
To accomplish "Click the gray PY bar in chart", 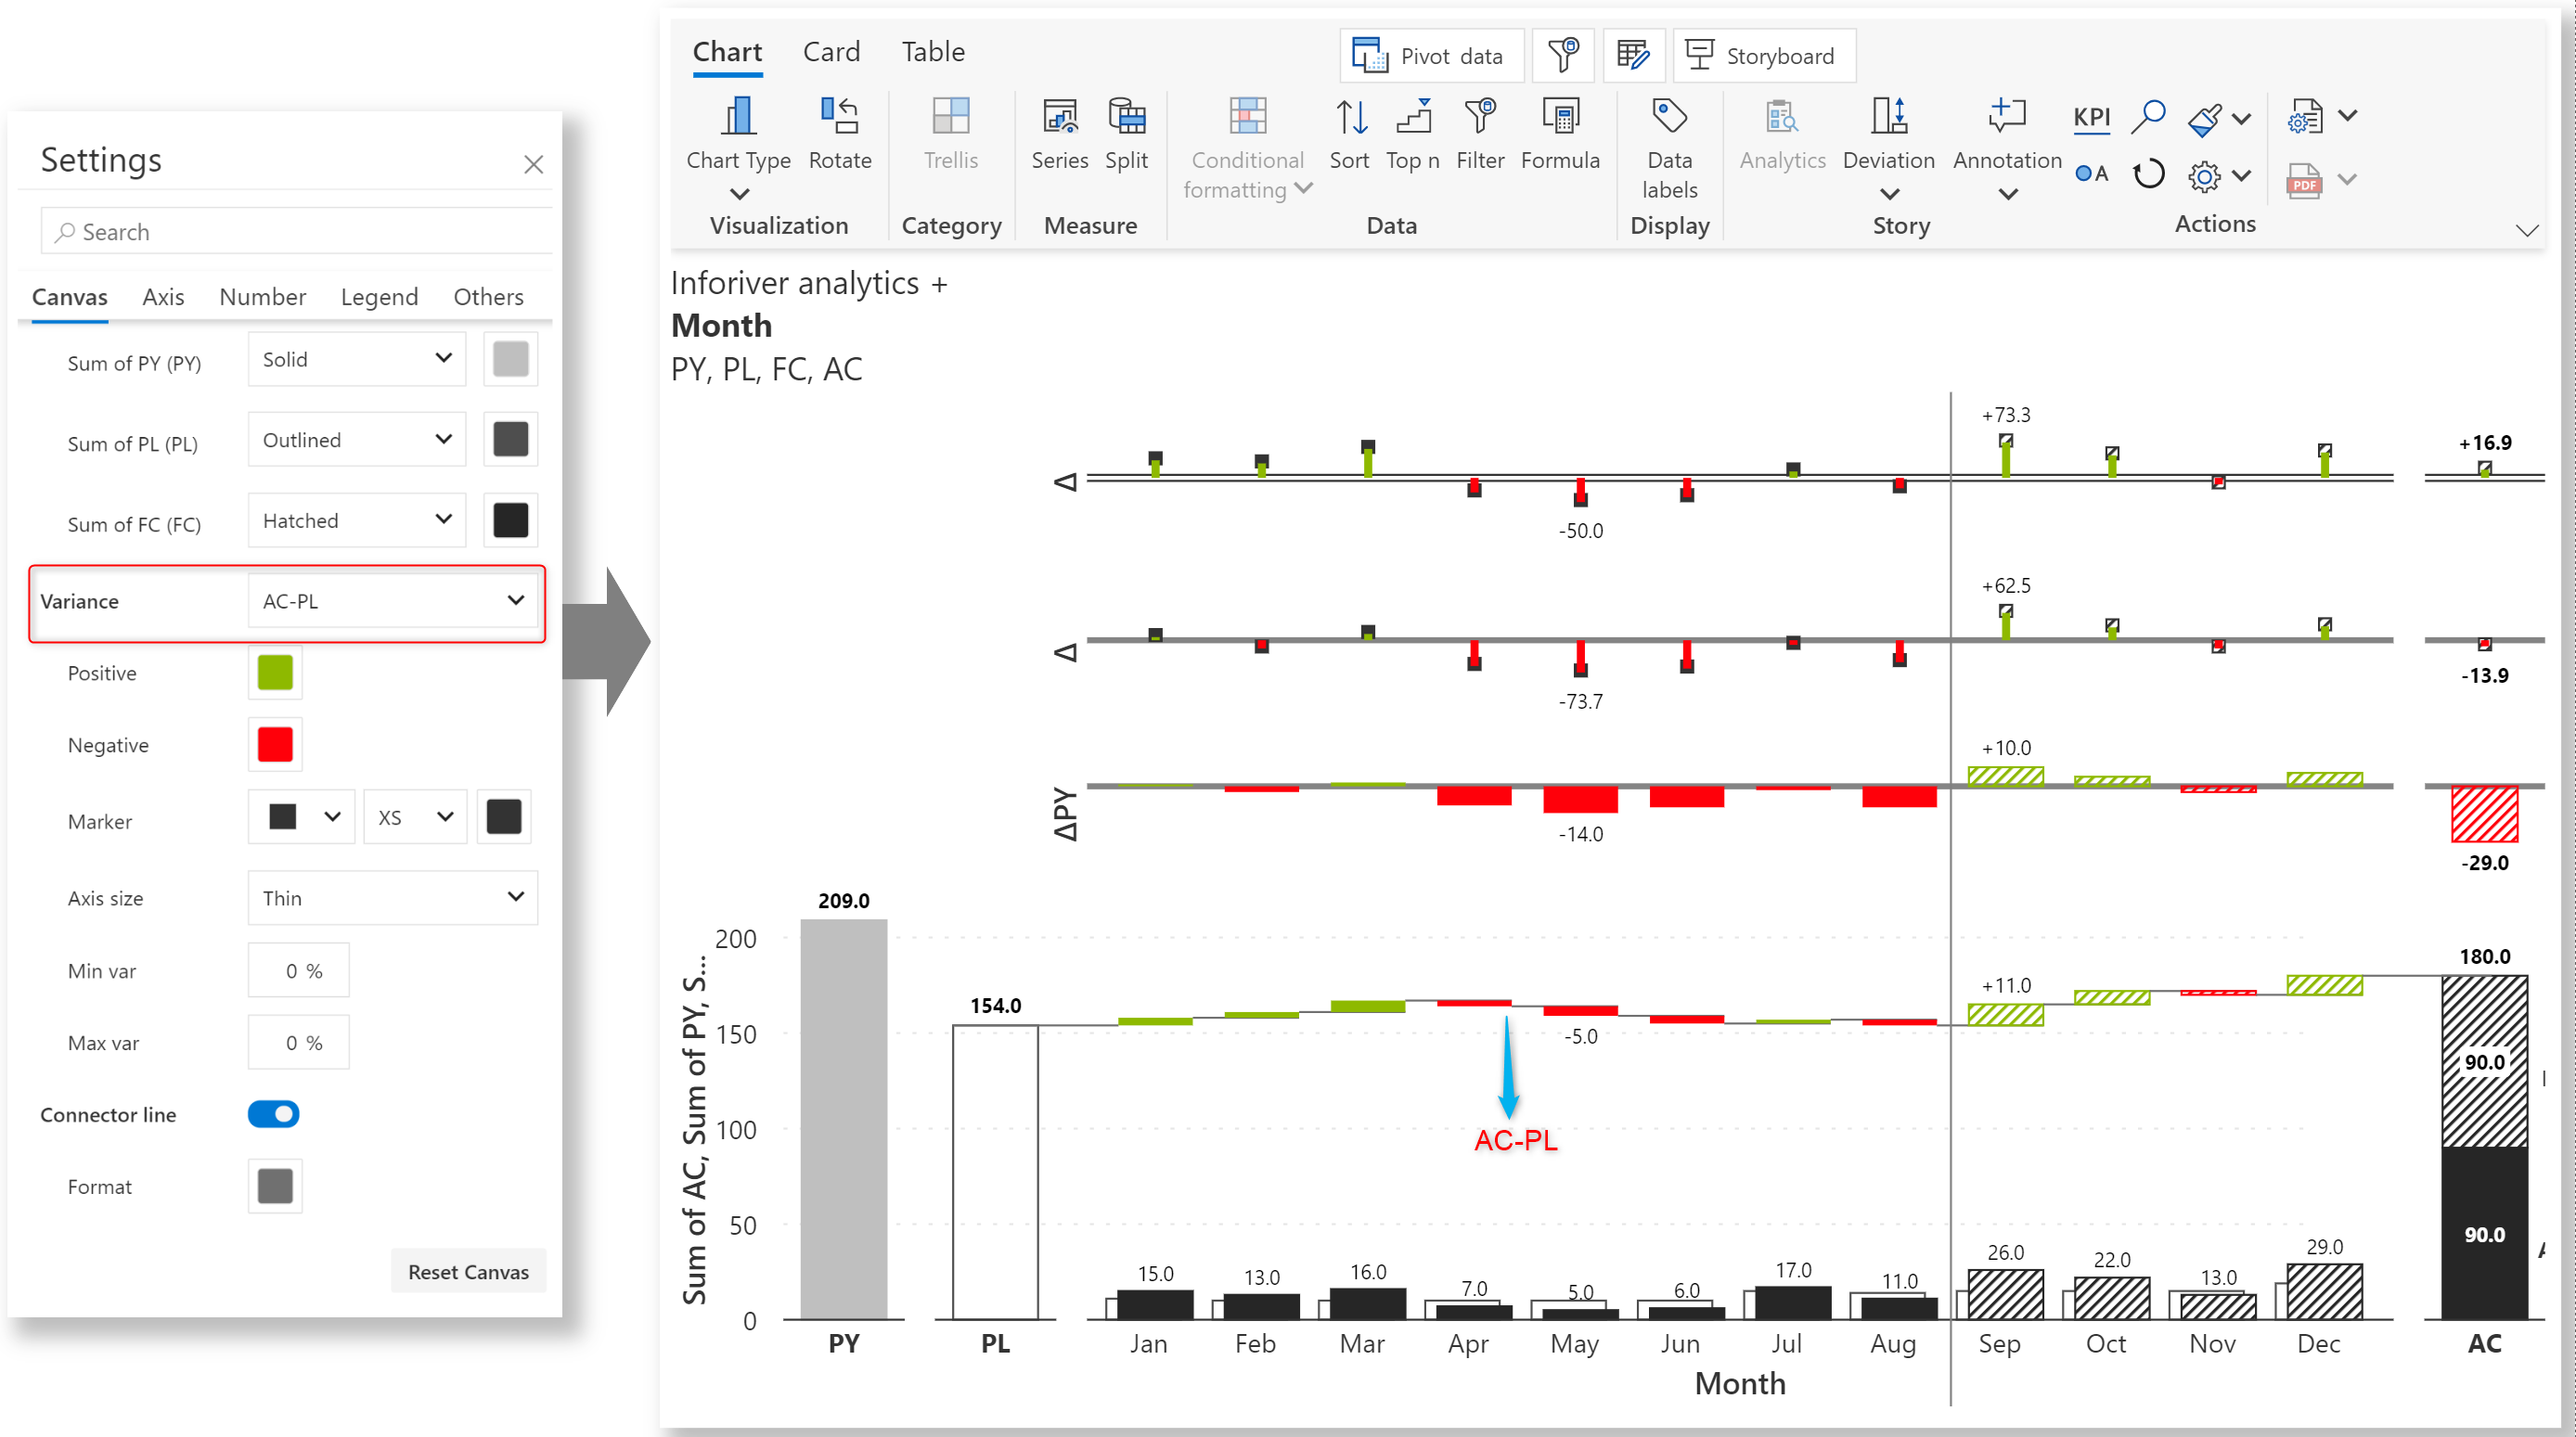I will tap(843, 1119).
